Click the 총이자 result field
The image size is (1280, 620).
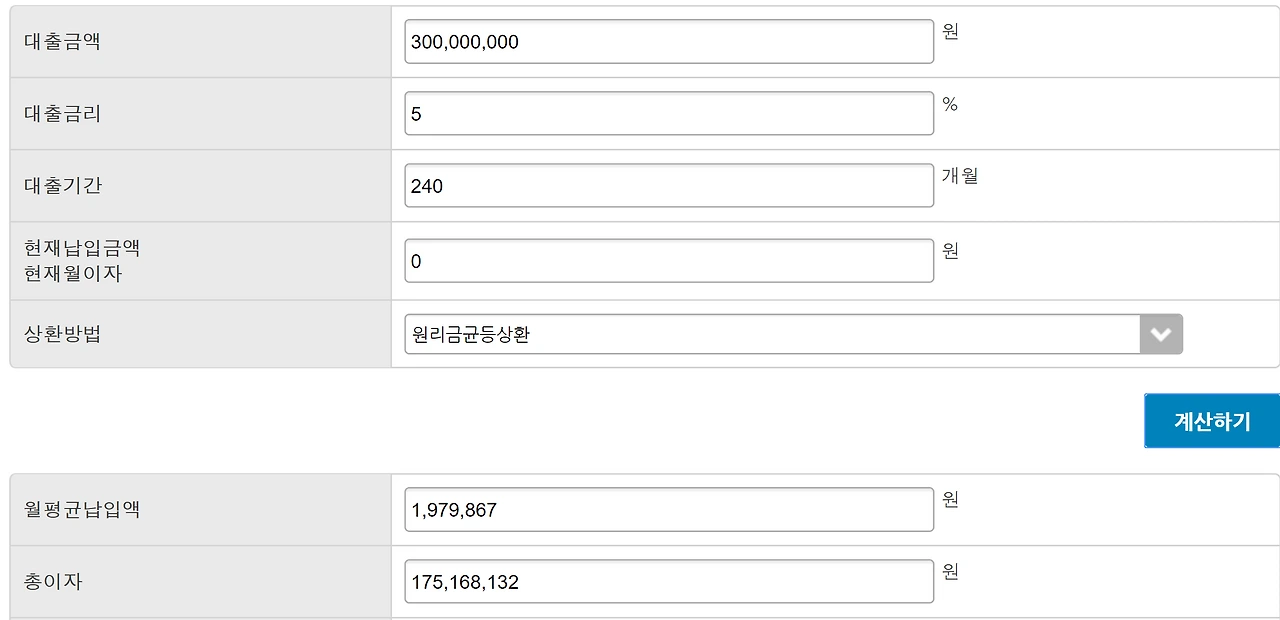coord(669,582)
